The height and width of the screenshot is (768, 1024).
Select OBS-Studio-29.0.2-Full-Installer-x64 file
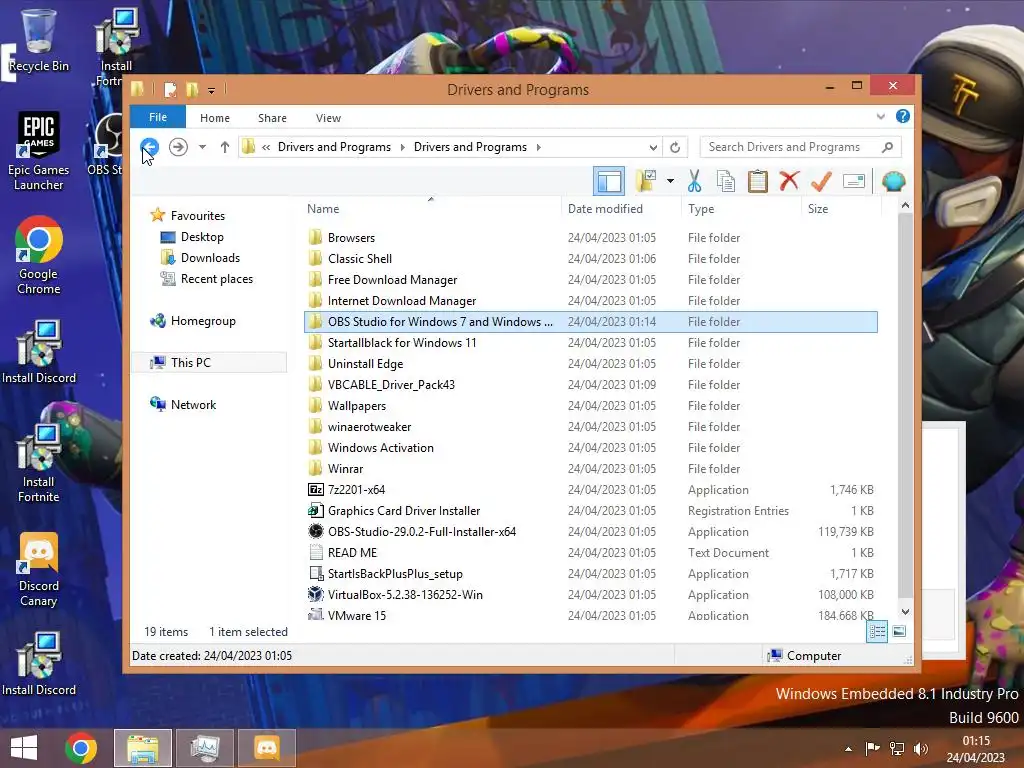(x=590, y=532)
